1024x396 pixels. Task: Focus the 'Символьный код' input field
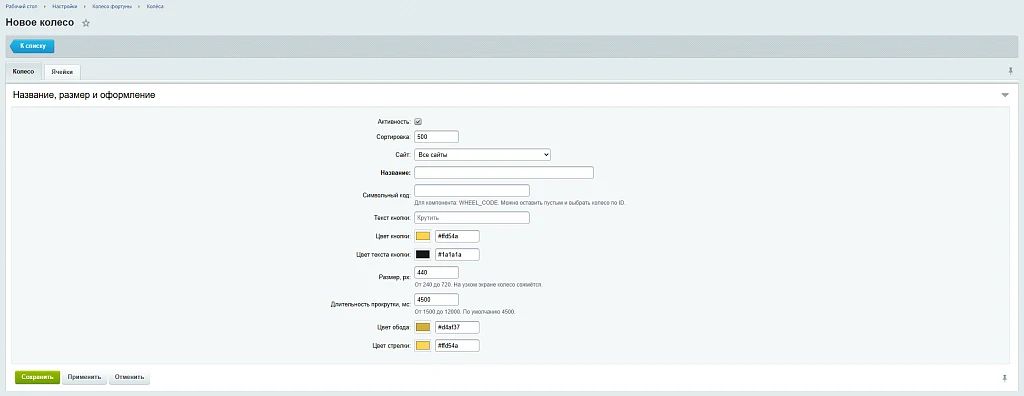tap(472, 190)
